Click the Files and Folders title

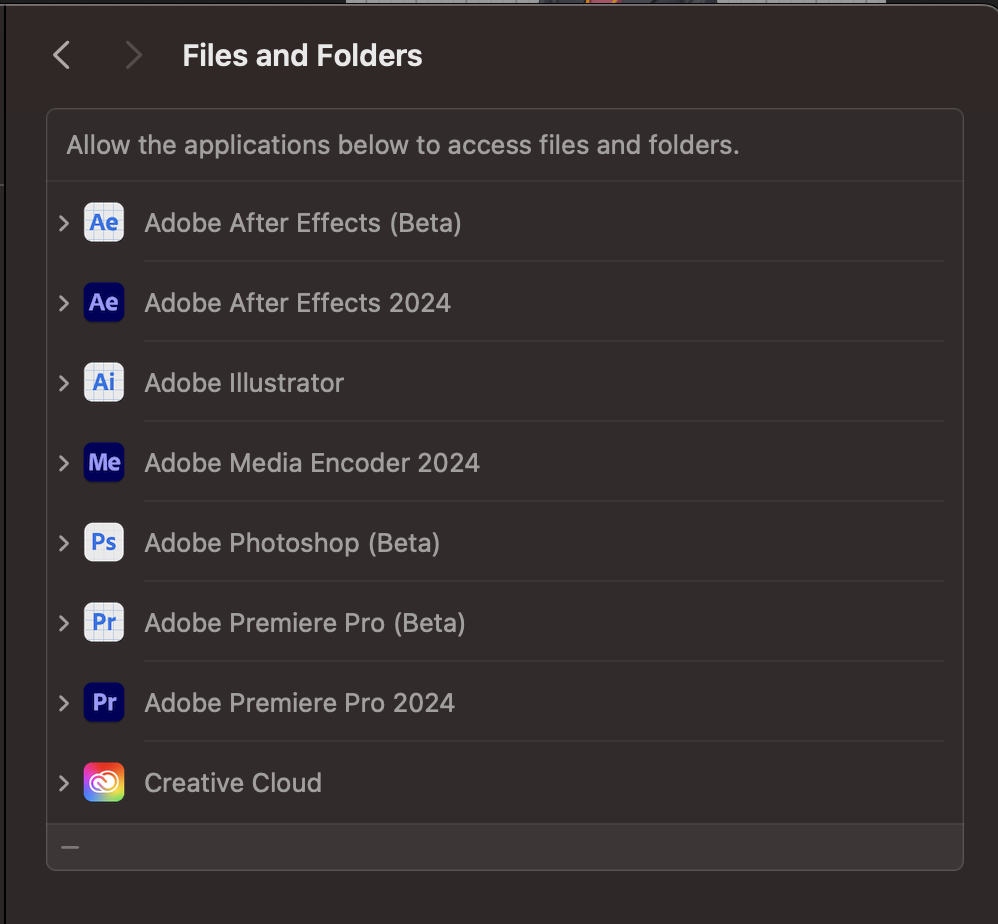point(302,55)
